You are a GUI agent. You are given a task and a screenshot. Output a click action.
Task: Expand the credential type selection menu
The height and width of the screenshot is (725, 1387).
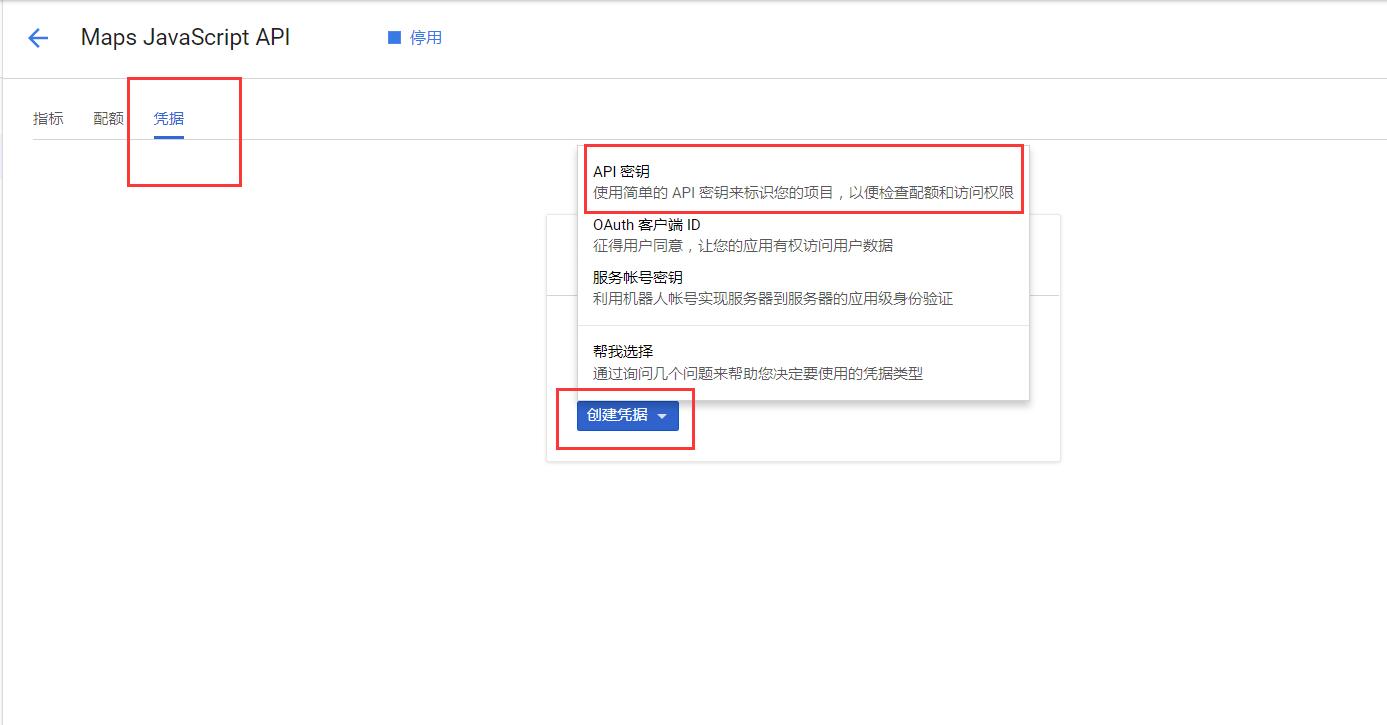(663, 415)
